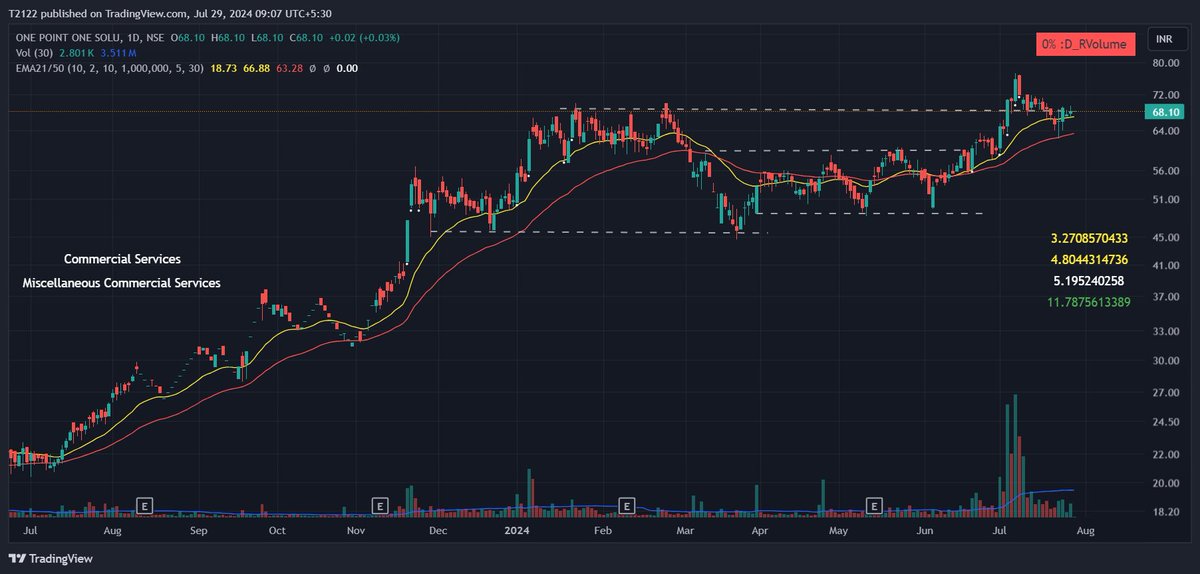Click the EMA legend value 66.88

tap(259, 68)
